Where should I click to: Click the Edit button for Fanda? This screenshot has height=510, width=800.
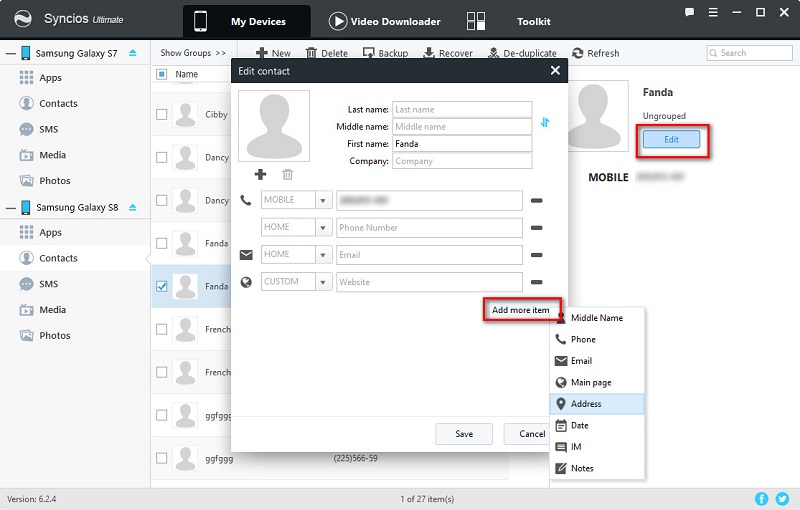(x=671, y=139)
